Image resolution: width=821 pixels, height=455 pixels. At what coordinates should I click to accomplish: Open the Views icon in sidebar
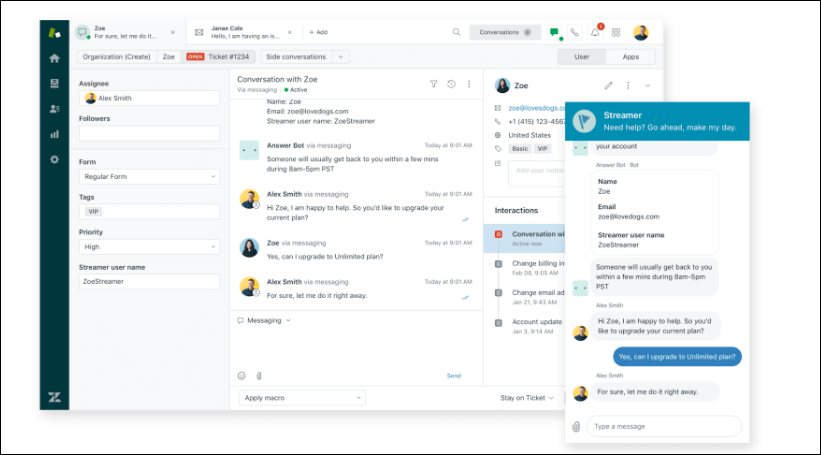click(54, 84)
